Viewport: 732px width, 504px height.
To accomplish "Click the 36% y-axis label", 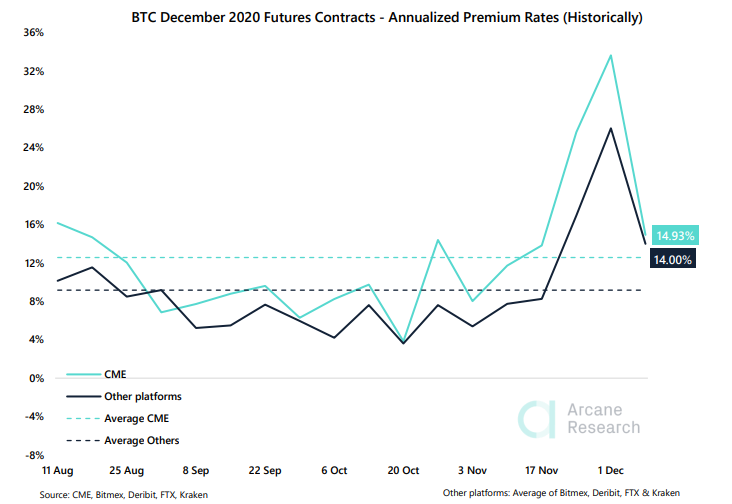I will (32, 33).
